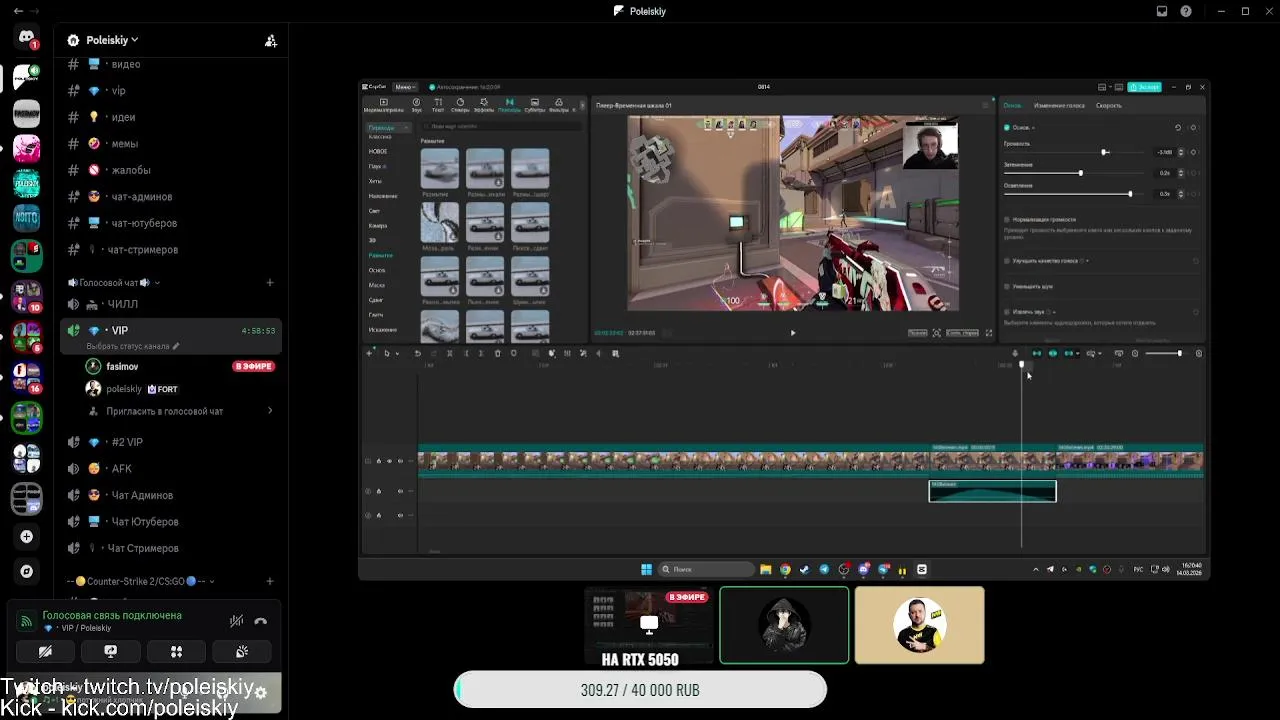This screenshot has width=1280, height=720.
Task: Disconnect from the voice channel
Action: [261, 621]
